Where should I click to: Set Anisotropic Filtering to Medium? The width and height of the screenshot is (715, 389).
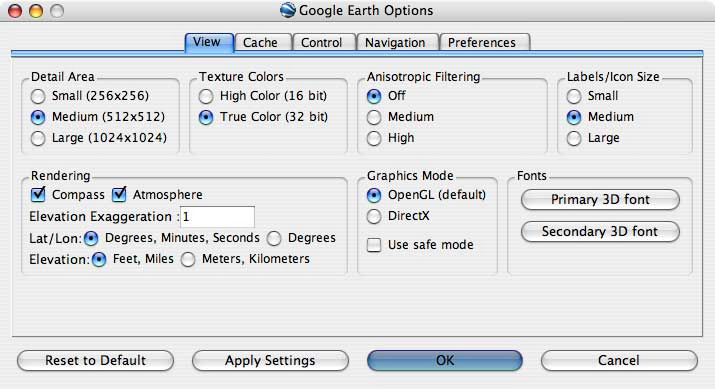pos(374,117)
